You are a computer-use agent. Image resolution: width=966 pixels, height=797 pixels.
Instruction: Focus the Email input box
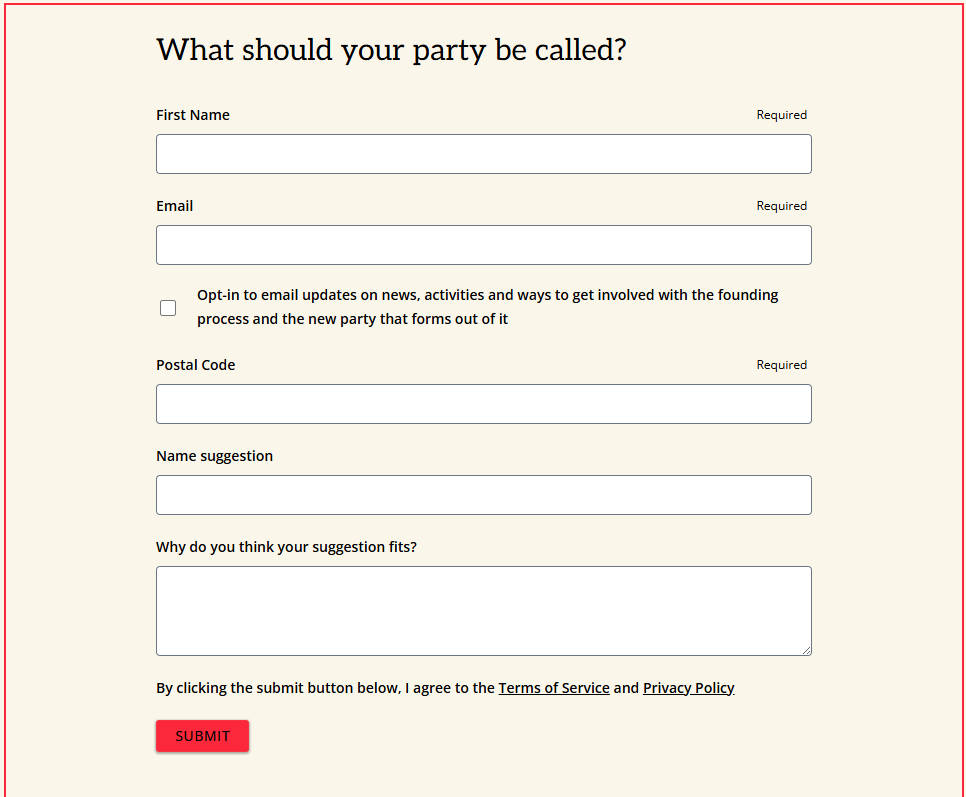click(483, 245)
